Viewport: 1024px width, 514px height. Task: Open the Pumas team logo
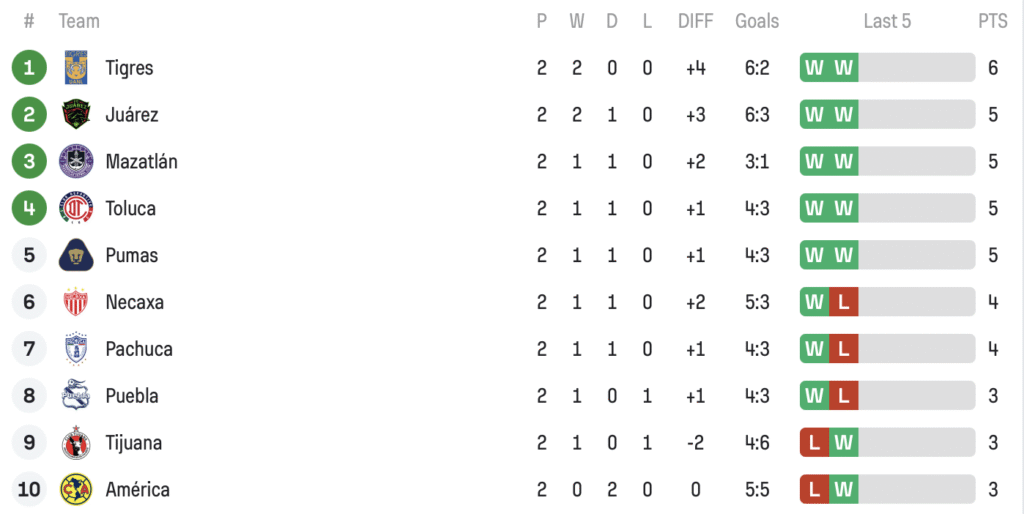click(x=76, y=255)
